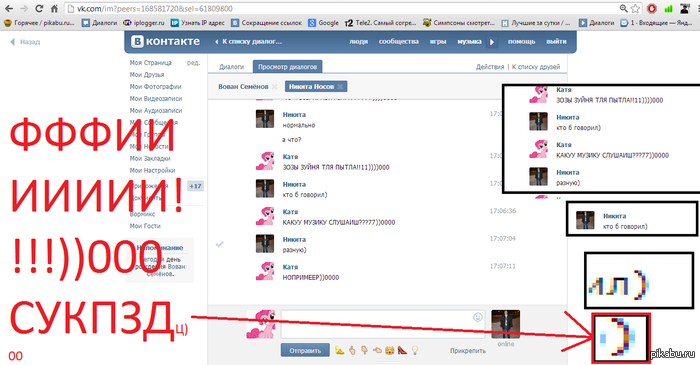Close the Вован Семёнов conversation tab
Screen dimensions: 700x365
point(275,87)
